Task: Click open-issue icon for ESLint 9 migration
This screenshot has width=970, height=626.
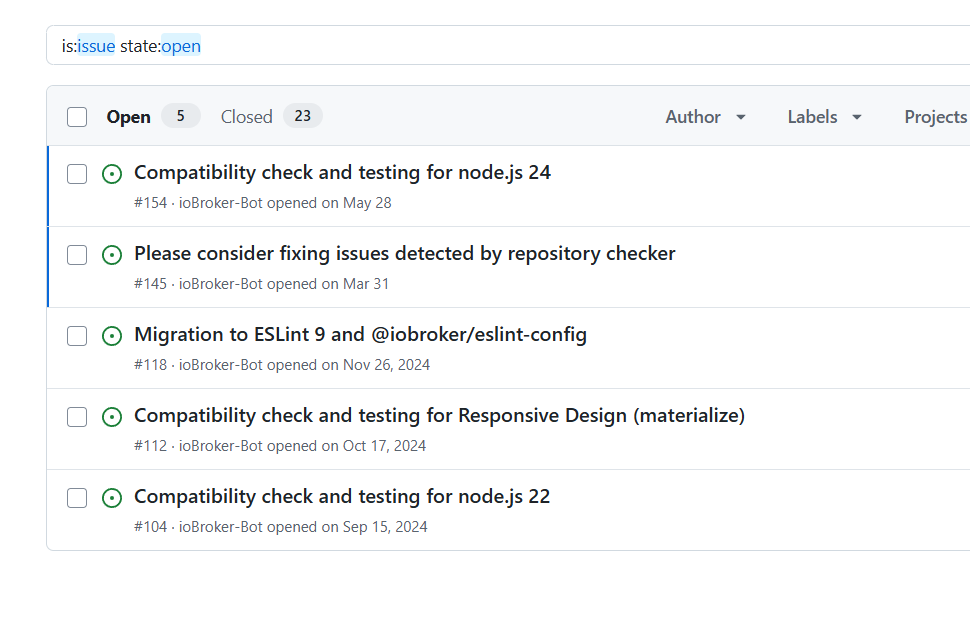Action: coord(112,336)
